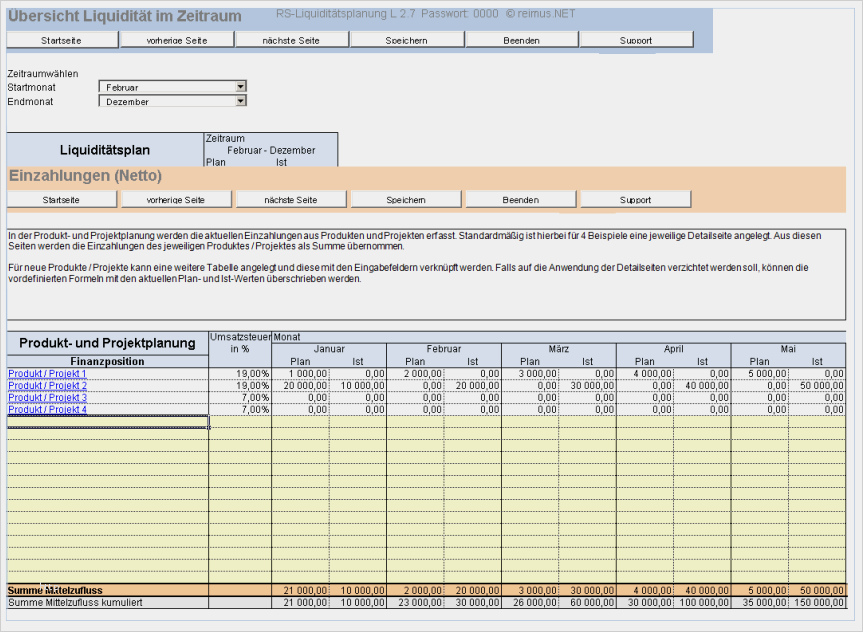
Task: Open the Produkt / Projekt 1 link
Action: [48, 373]
